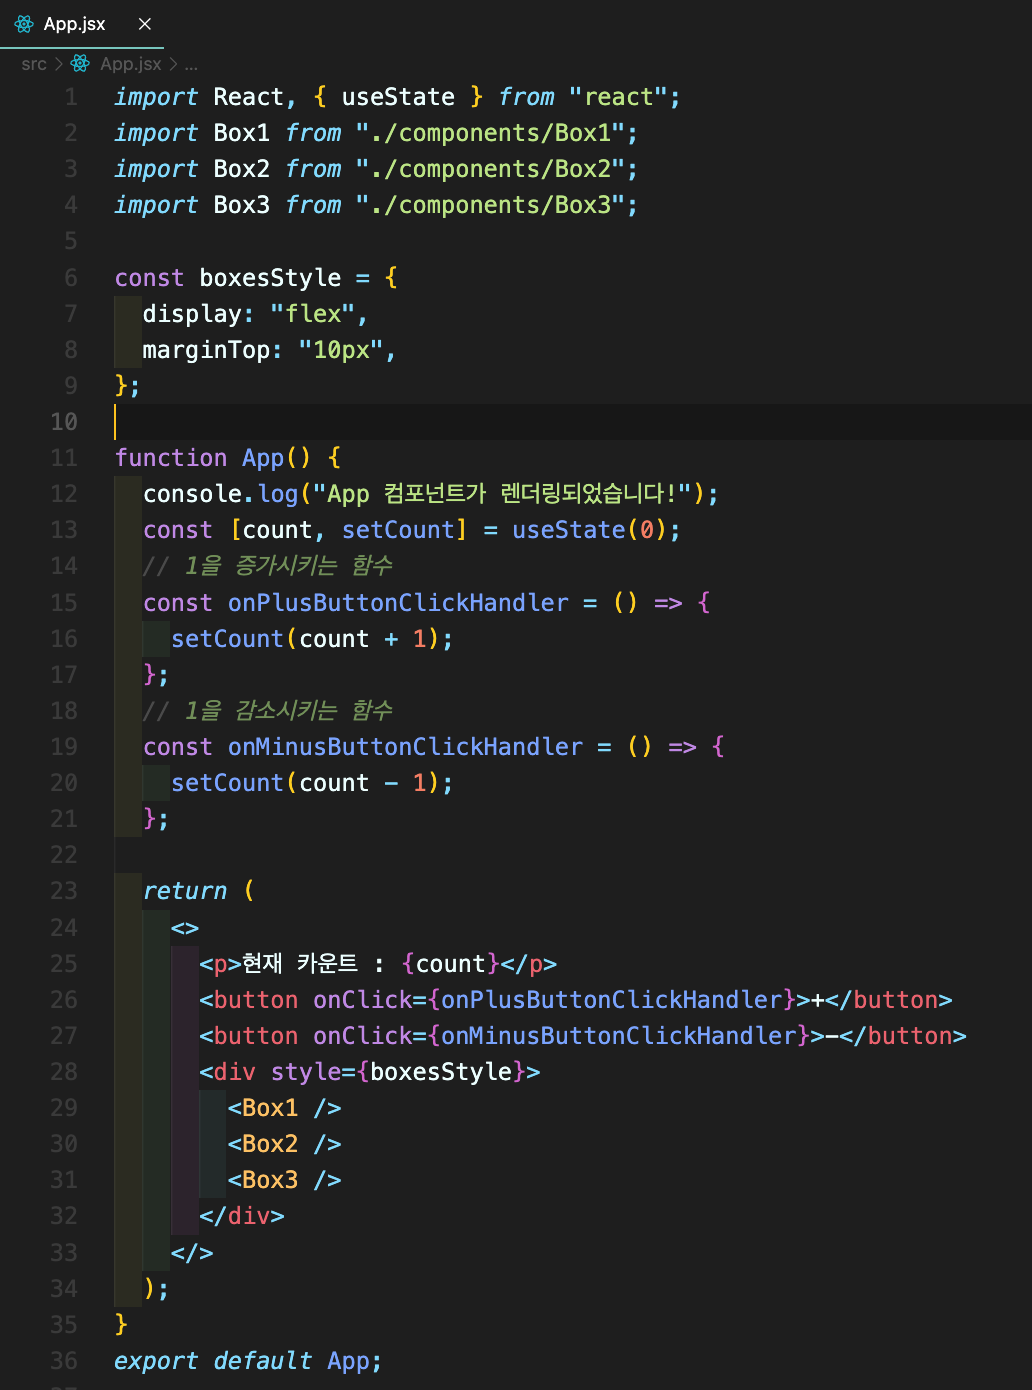Image resolution: width=1032 pixels, height=1390 pixels.
Task: Click onMinusButtonClickHandler declaration on line 19
Action: pos(405,747)
